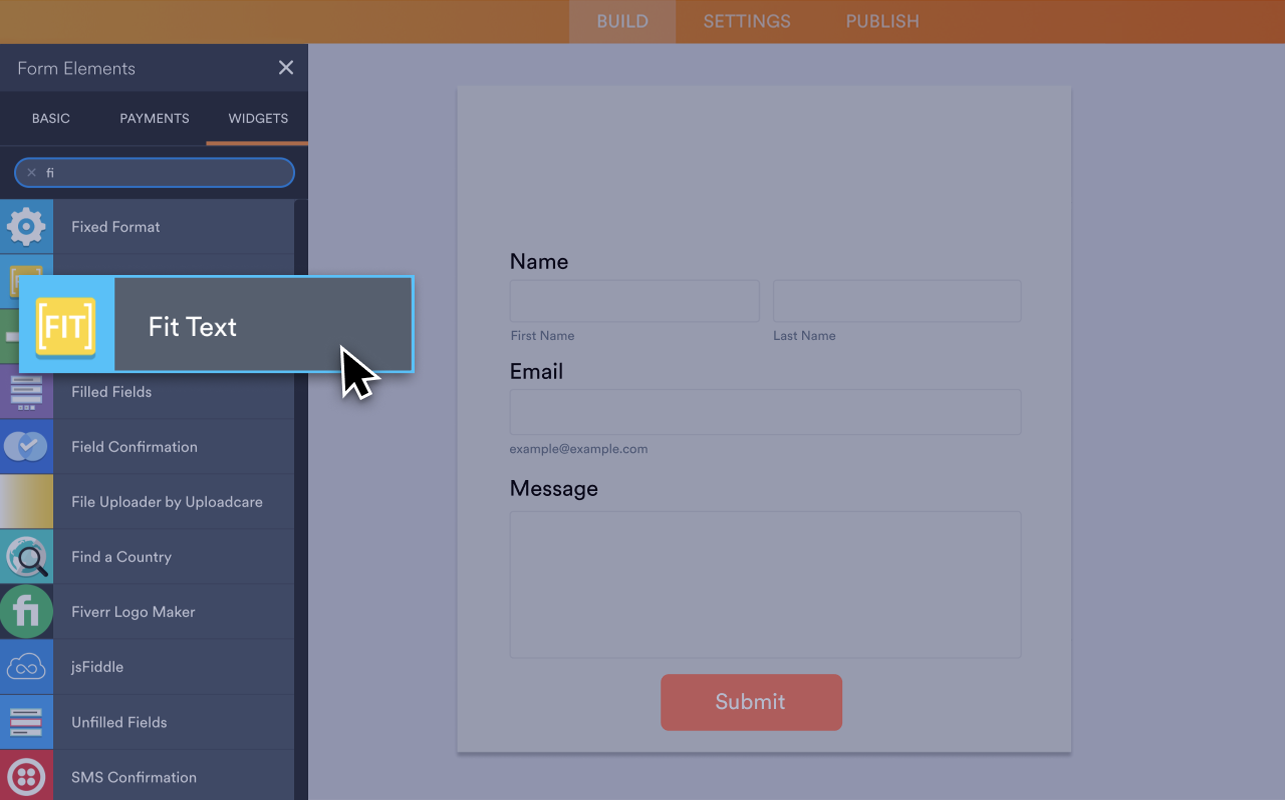Select the Fixed Format gear icon
Screen dimensions: 1285x800
[26, 226]
